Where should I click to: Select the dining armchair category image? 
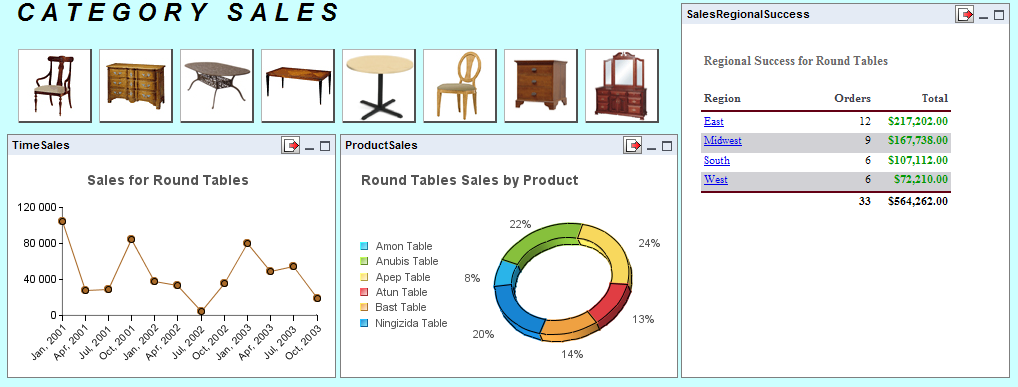[x=55, y=85]
